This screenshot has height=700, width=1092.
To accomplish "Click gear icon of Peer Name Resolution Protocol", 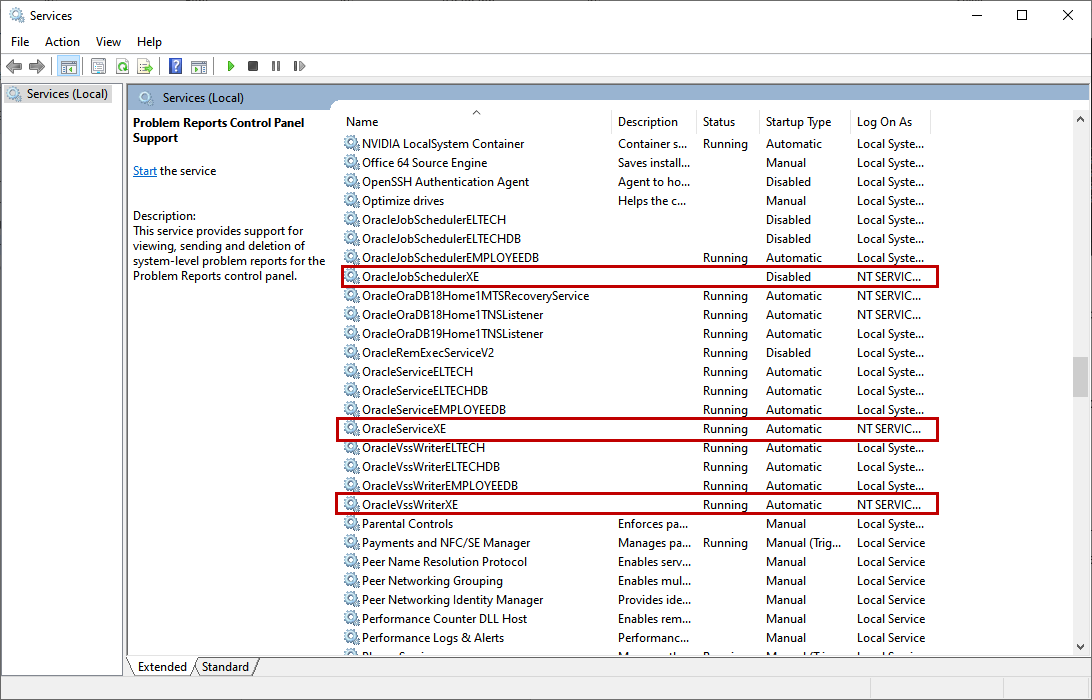I will (352, 561).
